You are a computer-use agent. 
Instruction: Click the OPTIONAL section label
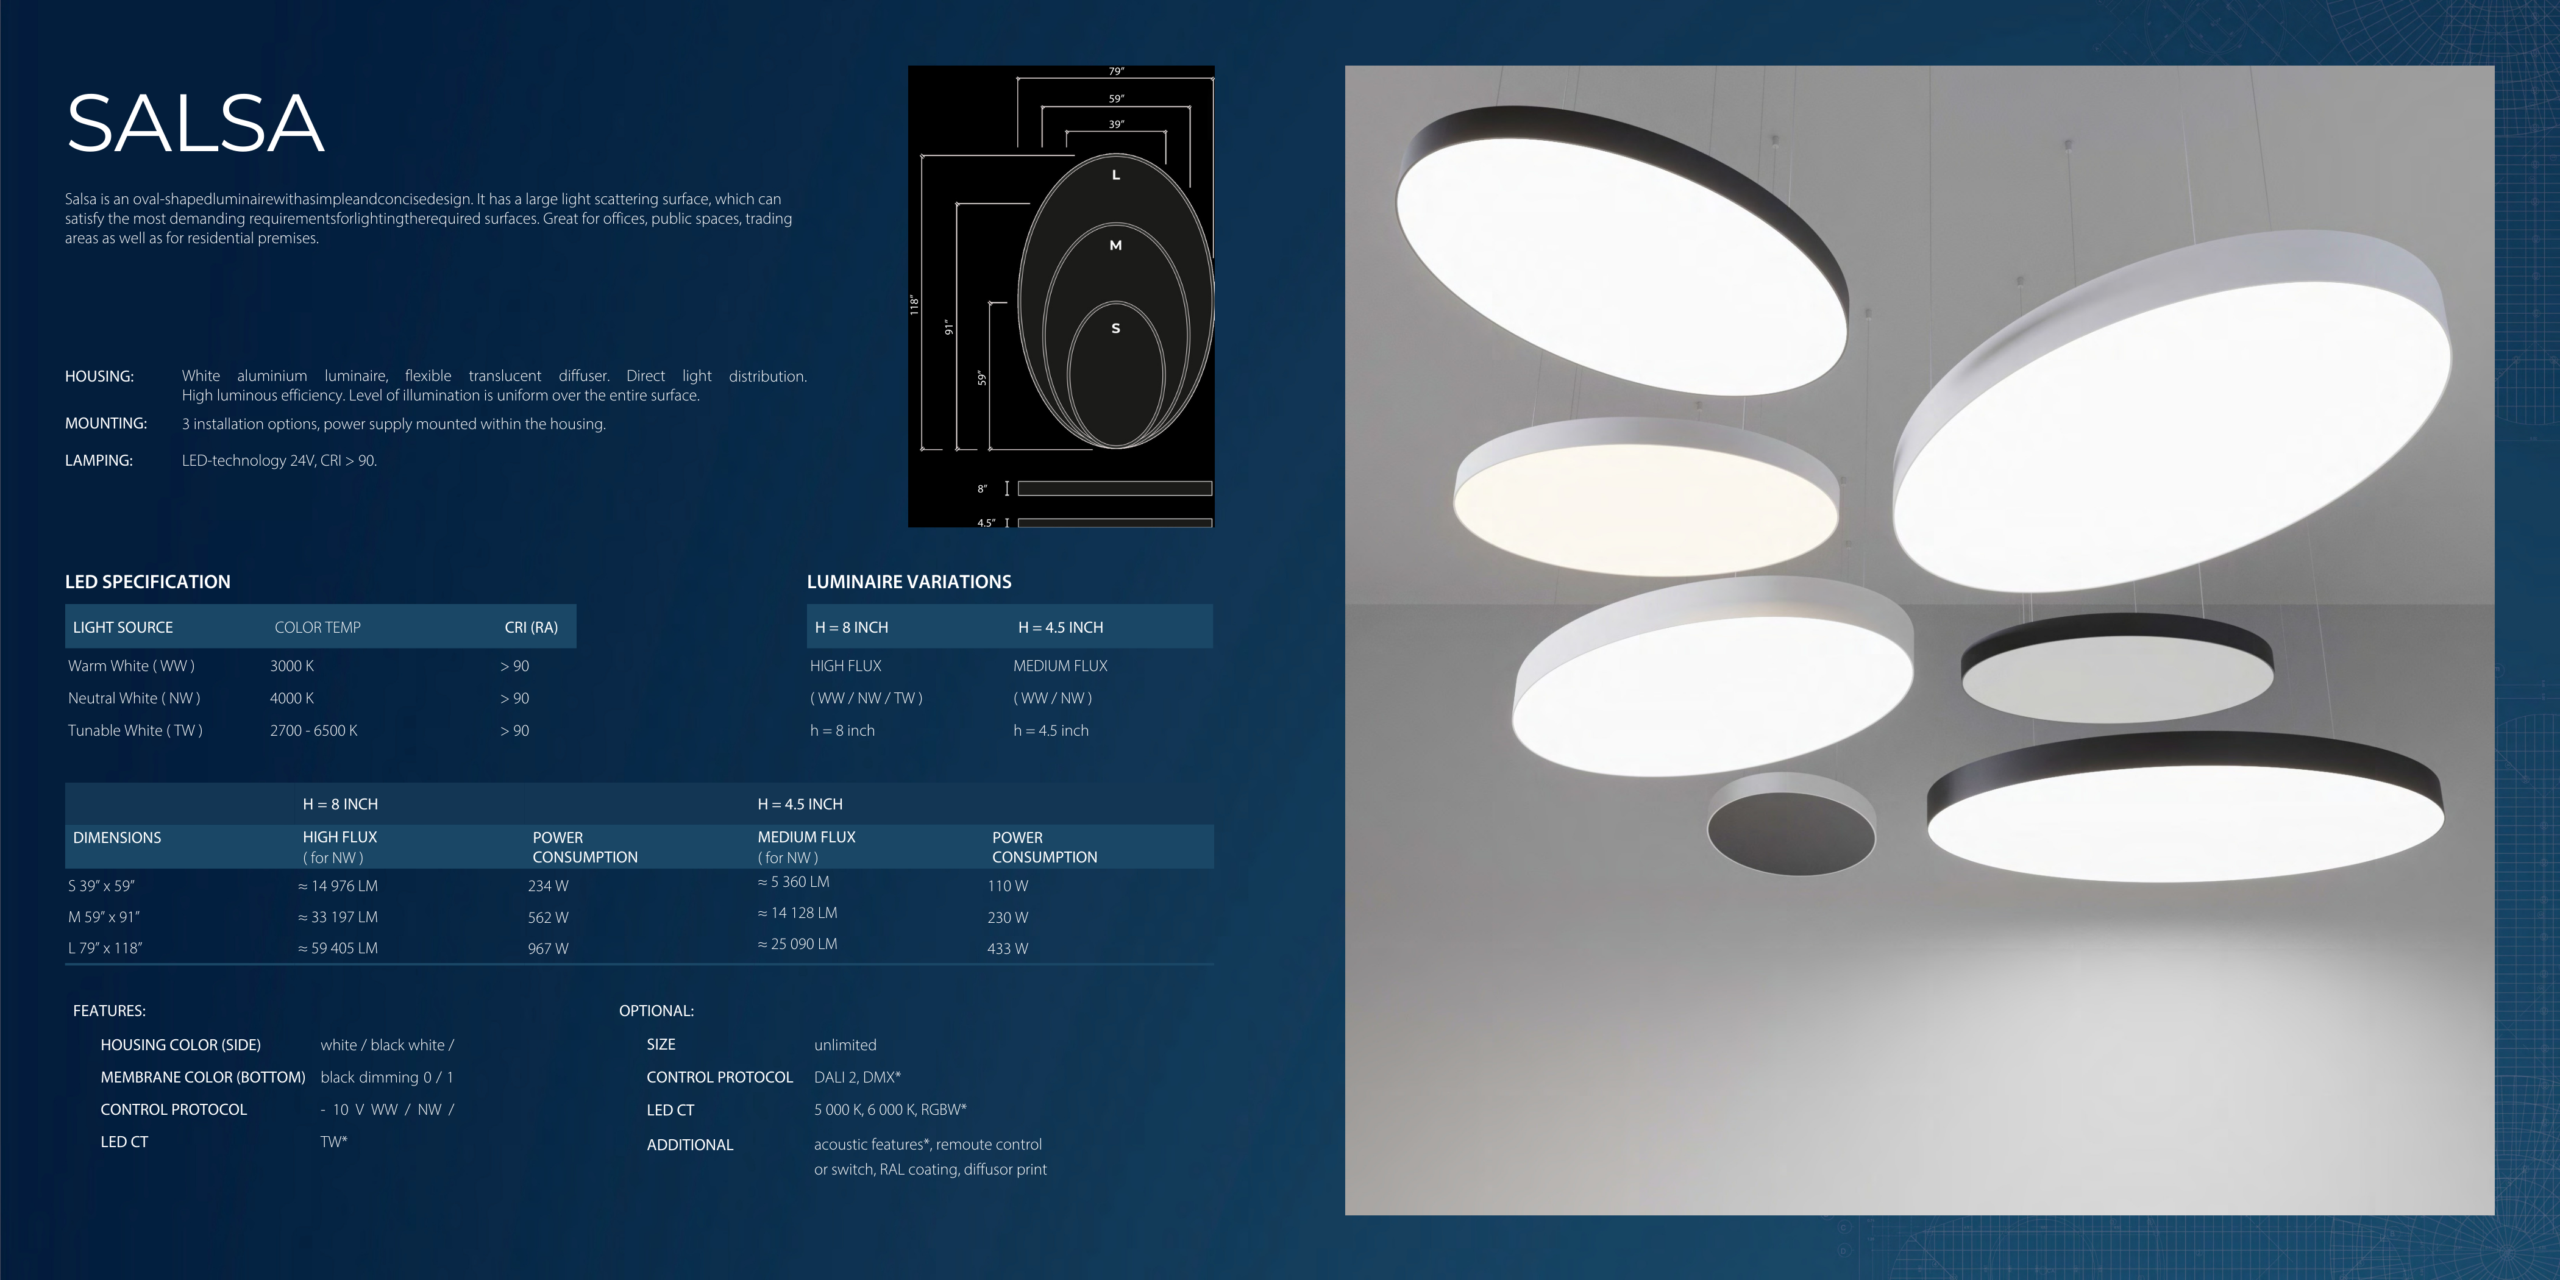click(x=656, y=1011)
